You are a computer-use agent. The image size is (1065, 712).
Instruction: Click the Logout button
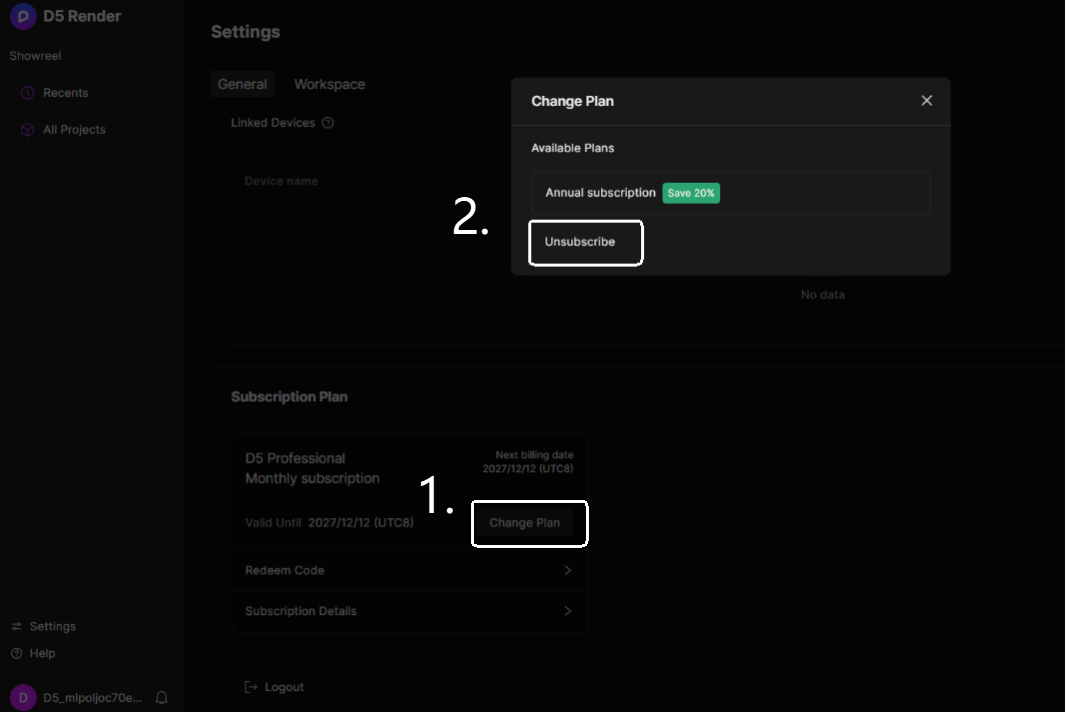pos(274,688)
